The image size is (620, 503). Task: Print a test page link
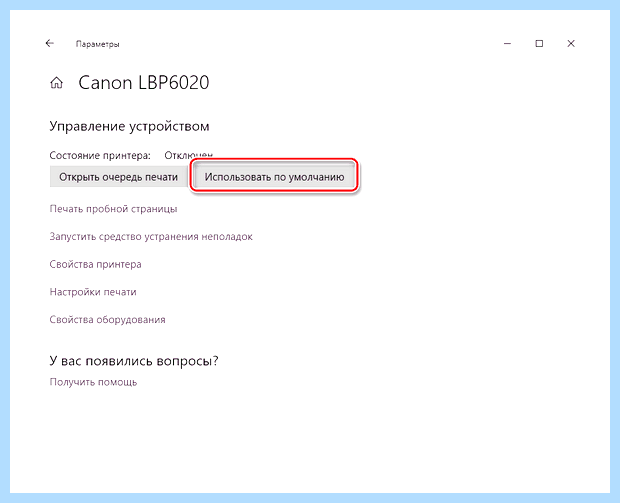(113, 209)
